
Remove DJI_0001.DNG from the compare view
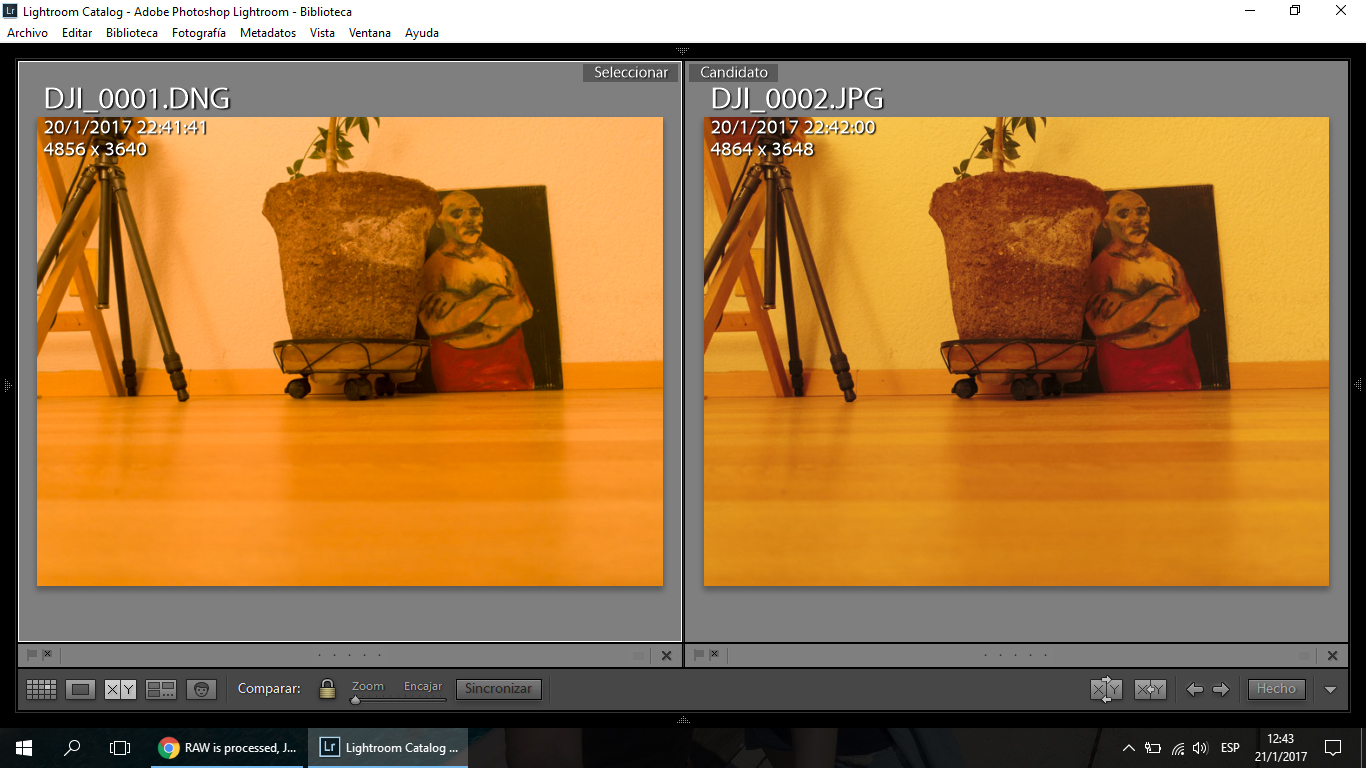point(667,656)
